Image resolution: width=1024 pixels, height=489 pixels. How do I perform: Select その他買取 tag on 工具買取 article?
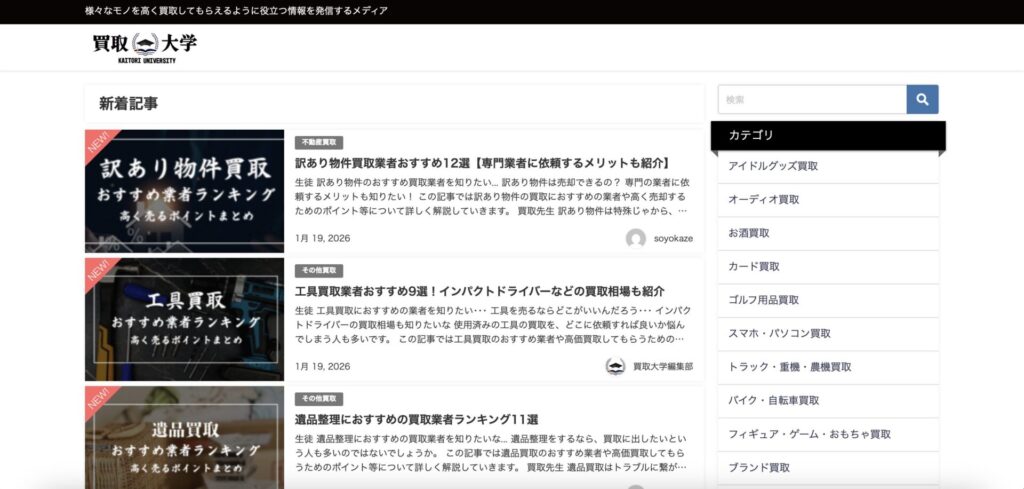point(319,271)
